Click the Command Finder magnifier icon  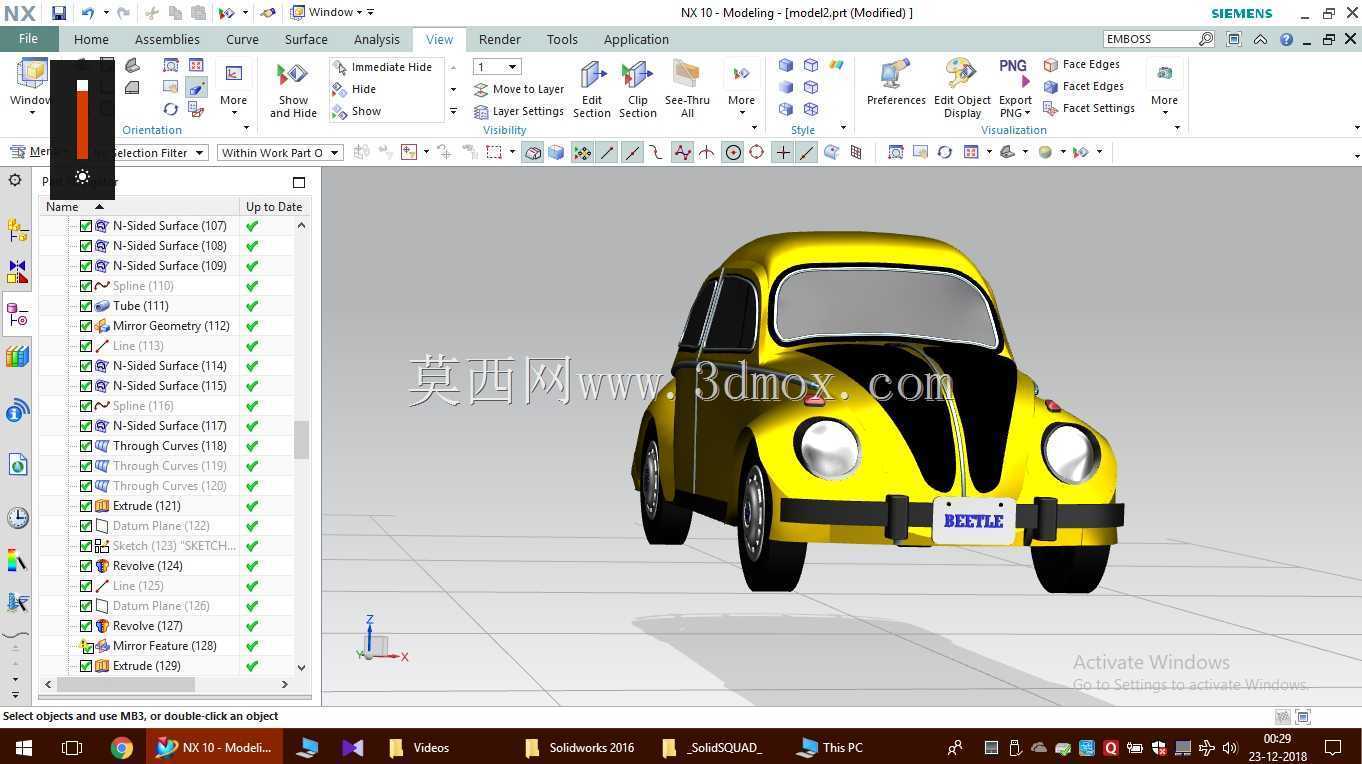pos(1206,39)
